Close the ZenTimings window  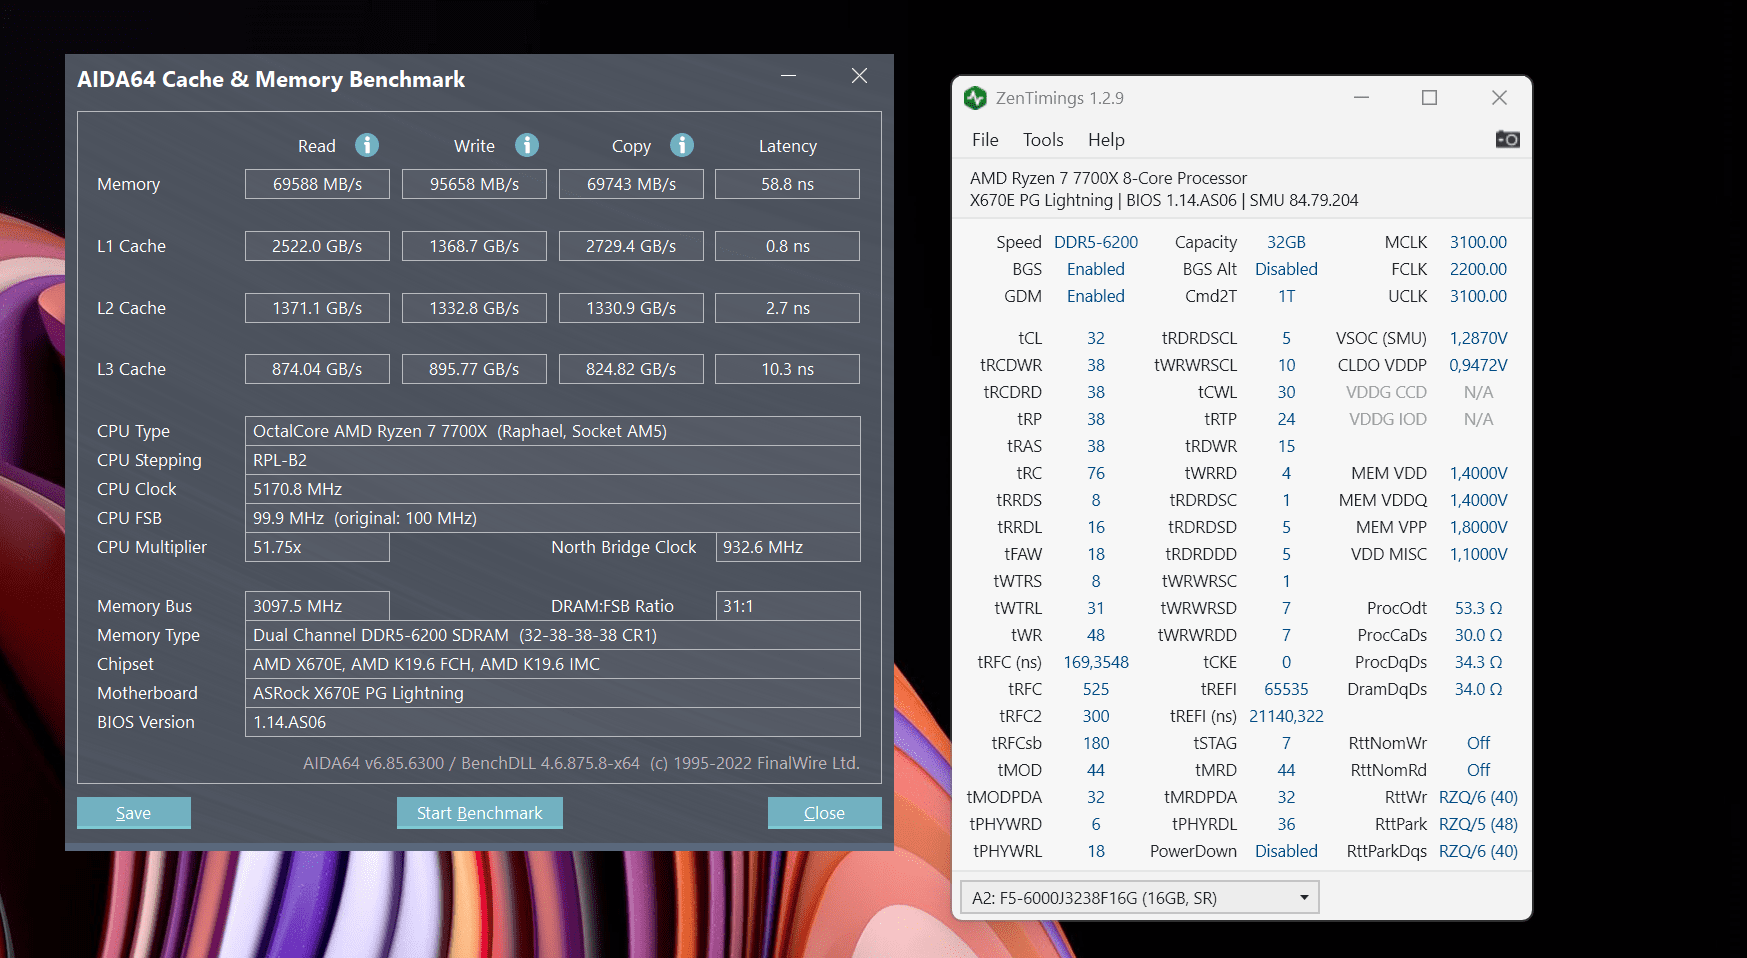click(1499, 97)
